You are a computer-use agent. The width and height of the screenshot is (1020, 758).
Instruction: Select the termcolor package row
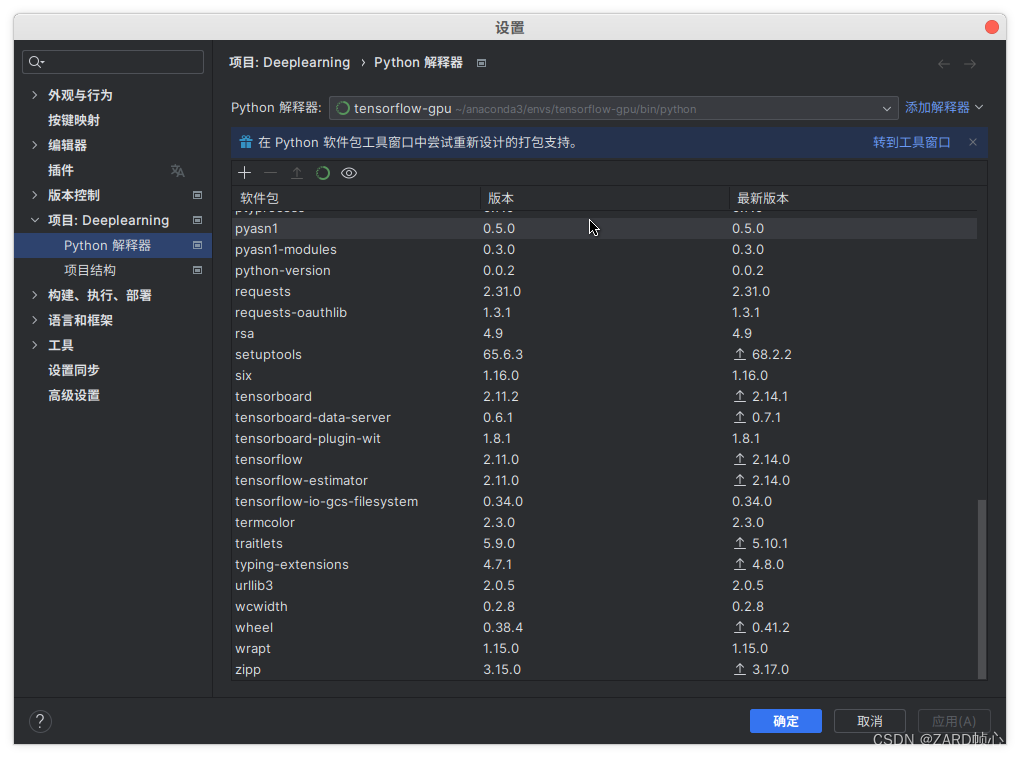(604, 522)
